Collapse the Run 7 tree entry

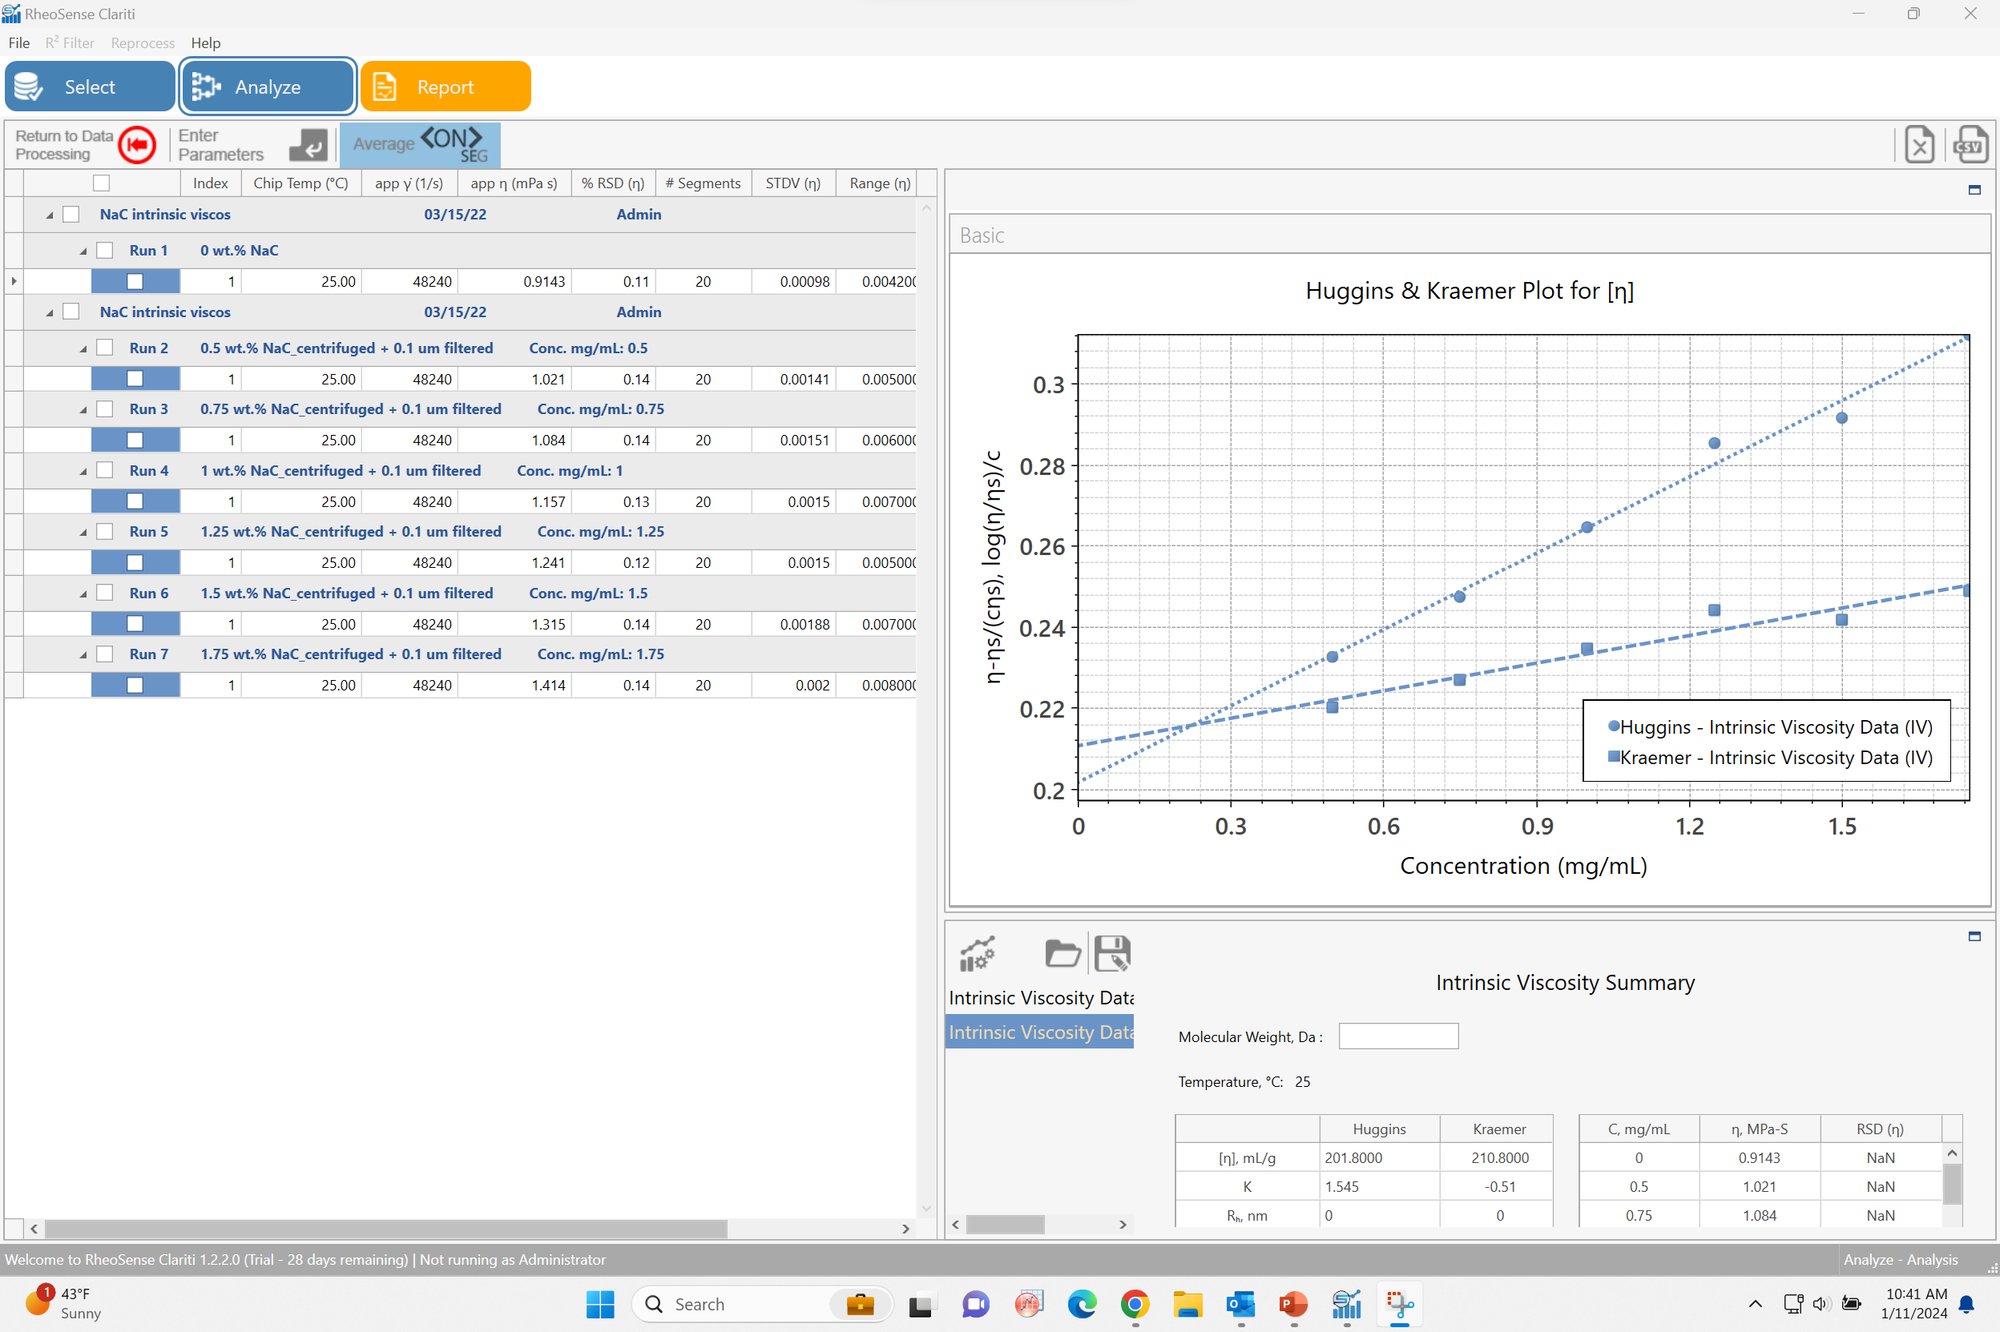click(84, 653)
